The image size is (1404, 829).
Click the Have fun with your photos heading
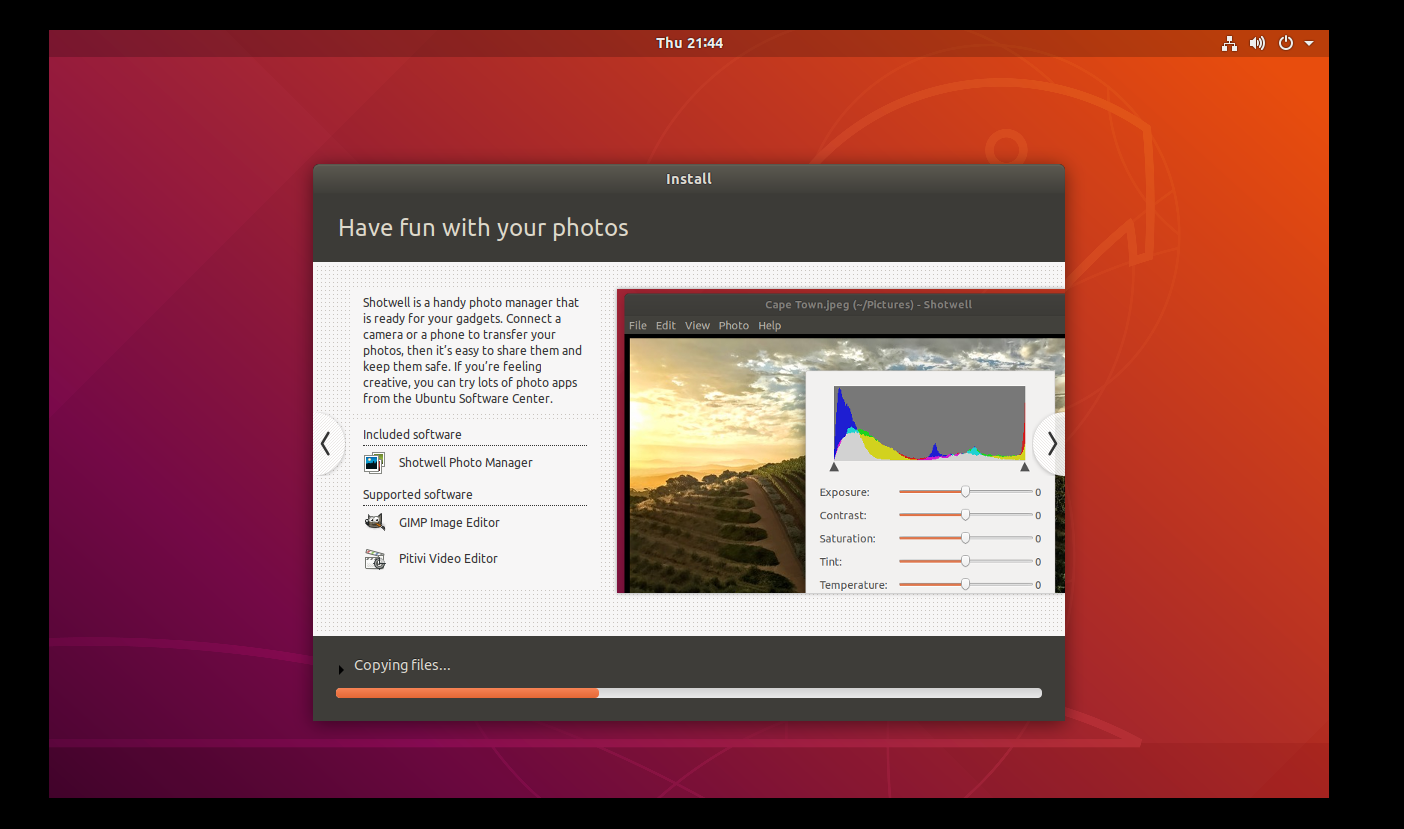click(483, 228)
